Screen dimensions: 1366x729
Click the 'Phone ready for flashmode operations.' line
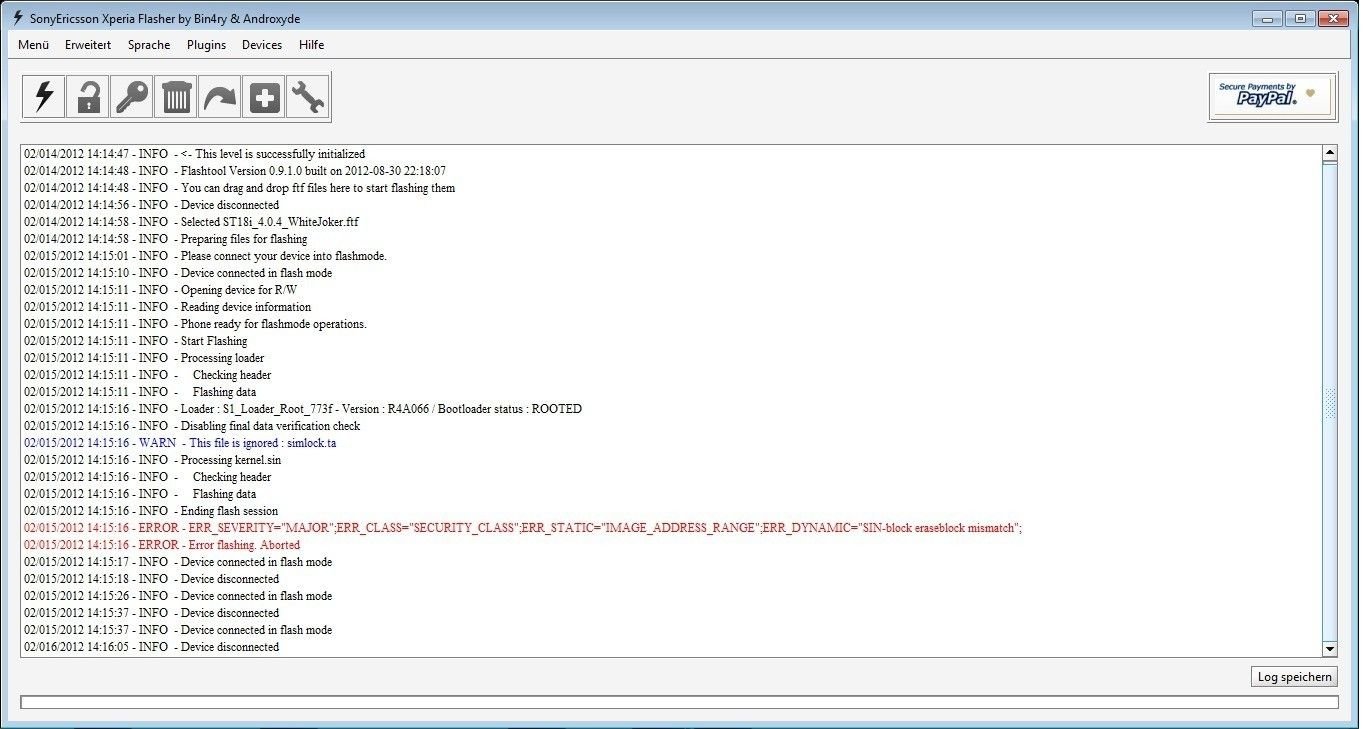[x=196, y=324]
